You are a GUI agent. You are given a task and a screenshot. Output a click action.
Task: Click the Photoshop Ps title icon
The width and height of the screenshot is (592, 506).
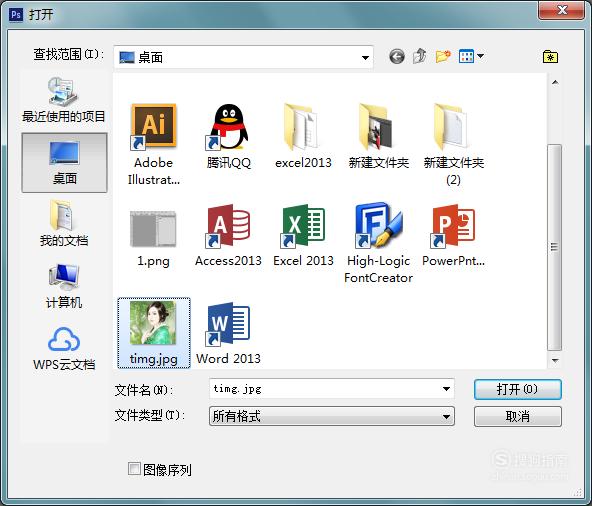coord(16,15)
